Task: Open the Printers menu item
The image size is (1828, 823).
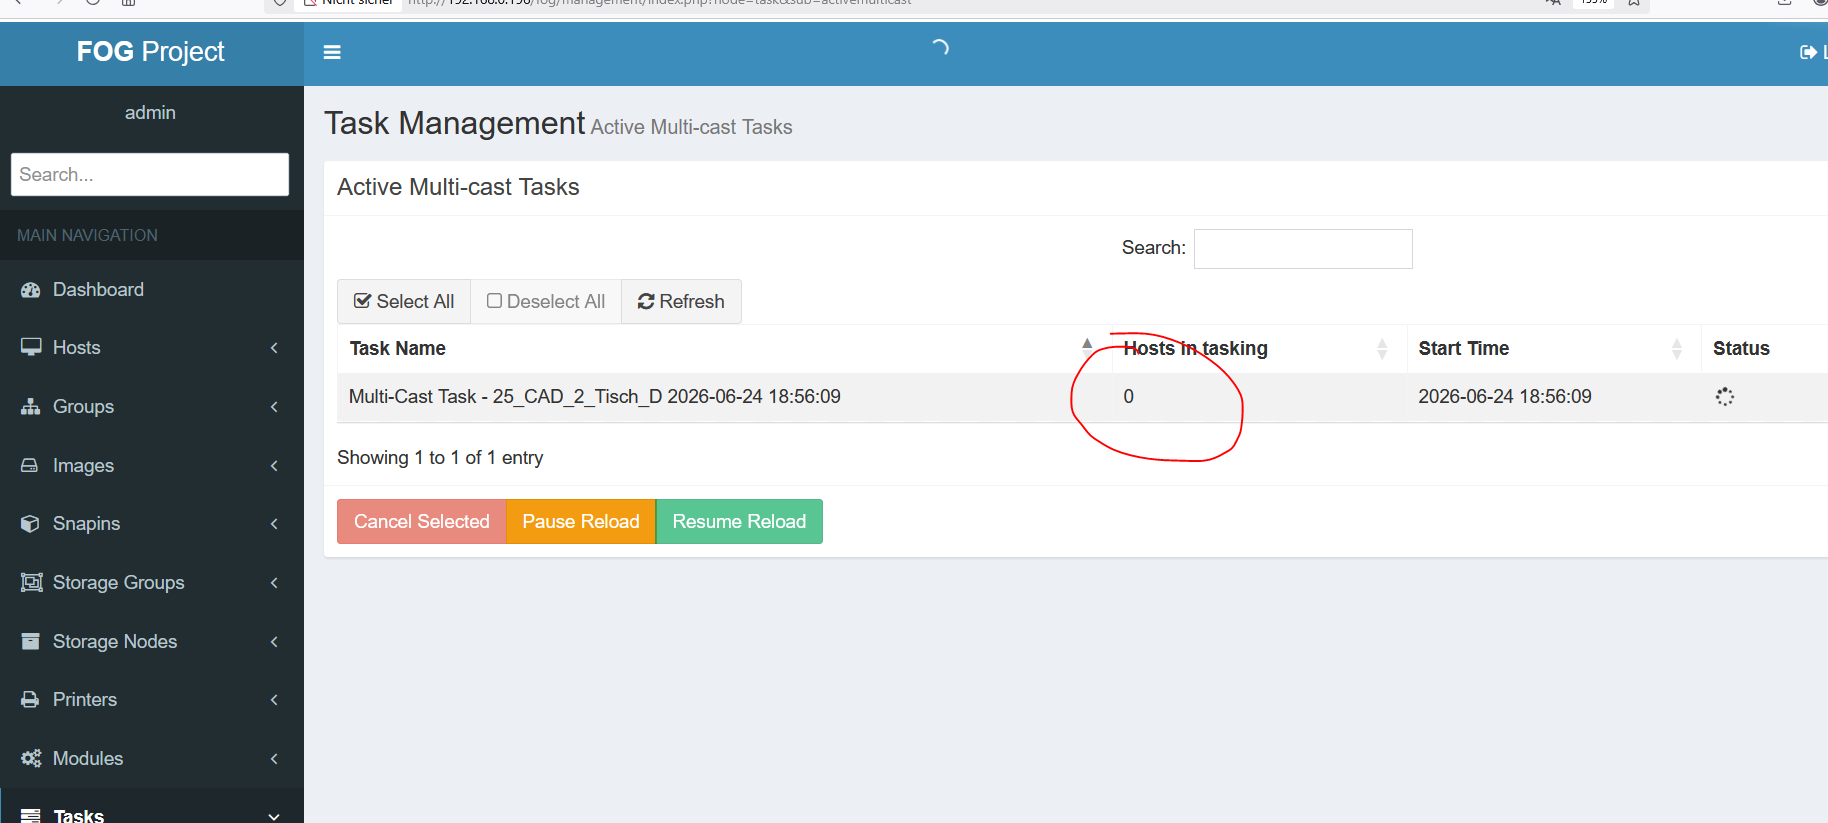Action: (x=152, y=700)
